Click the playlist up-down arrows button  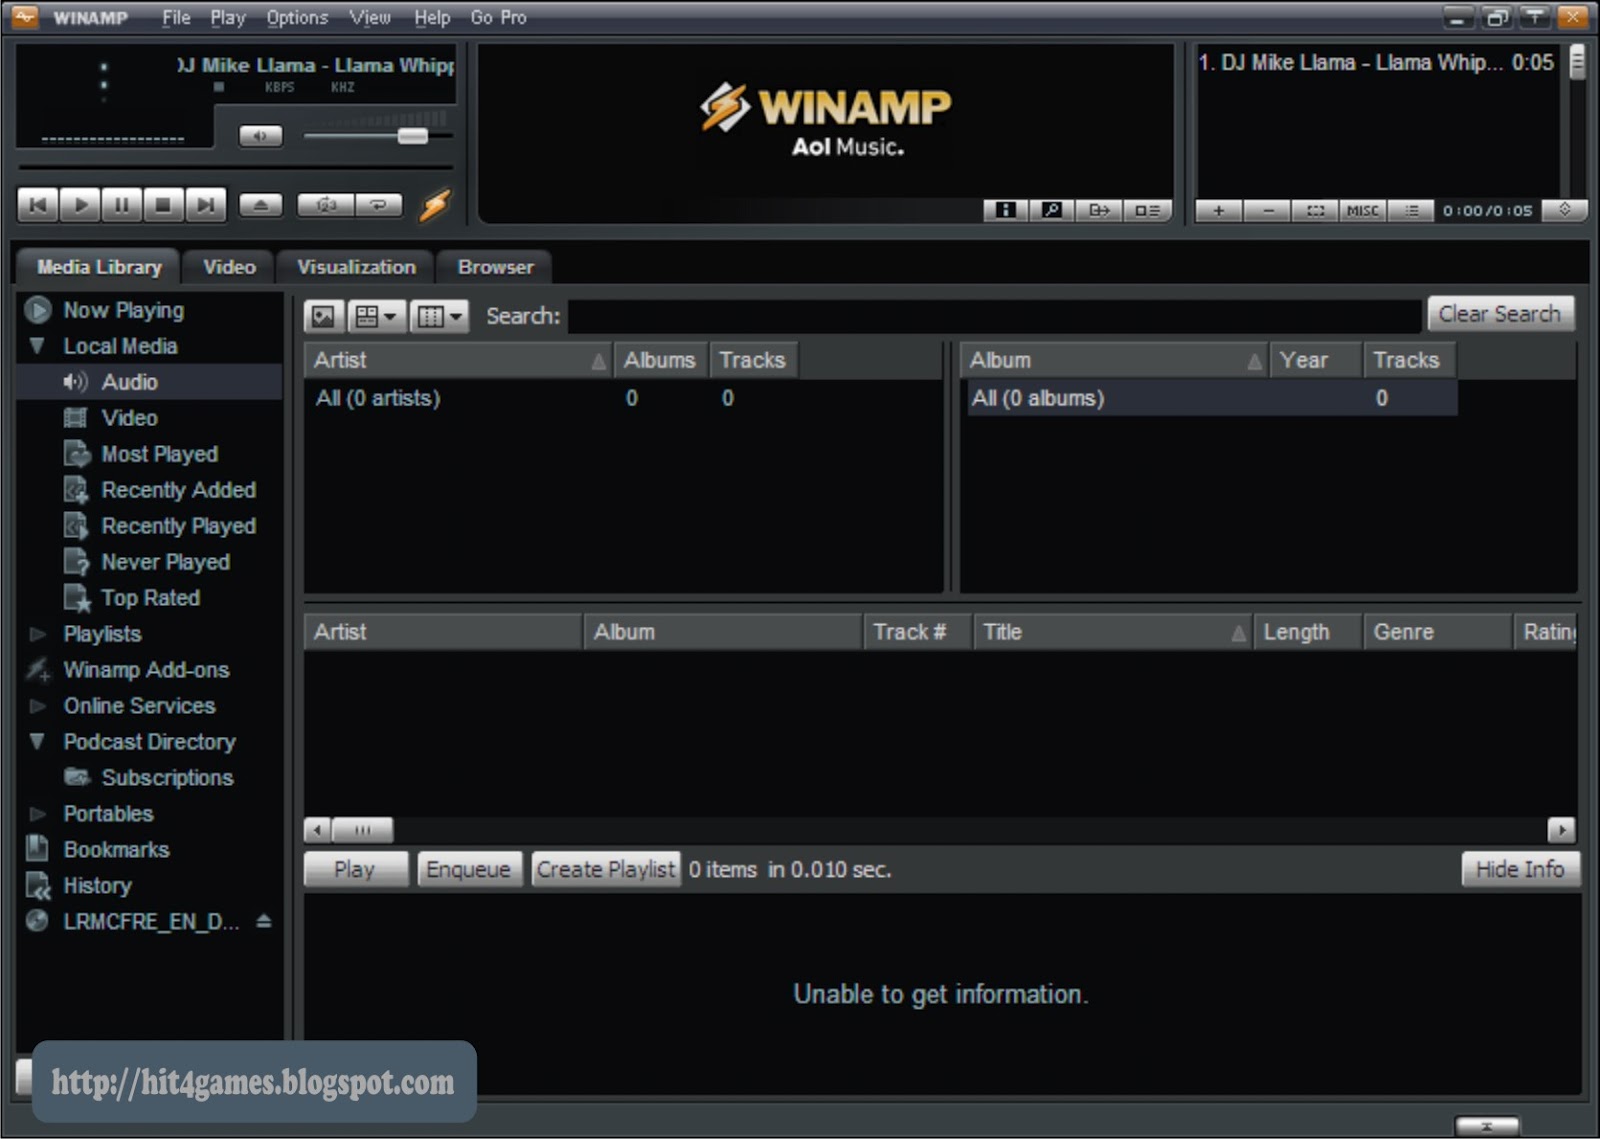pyautogui.click(x=1564, y=210)
